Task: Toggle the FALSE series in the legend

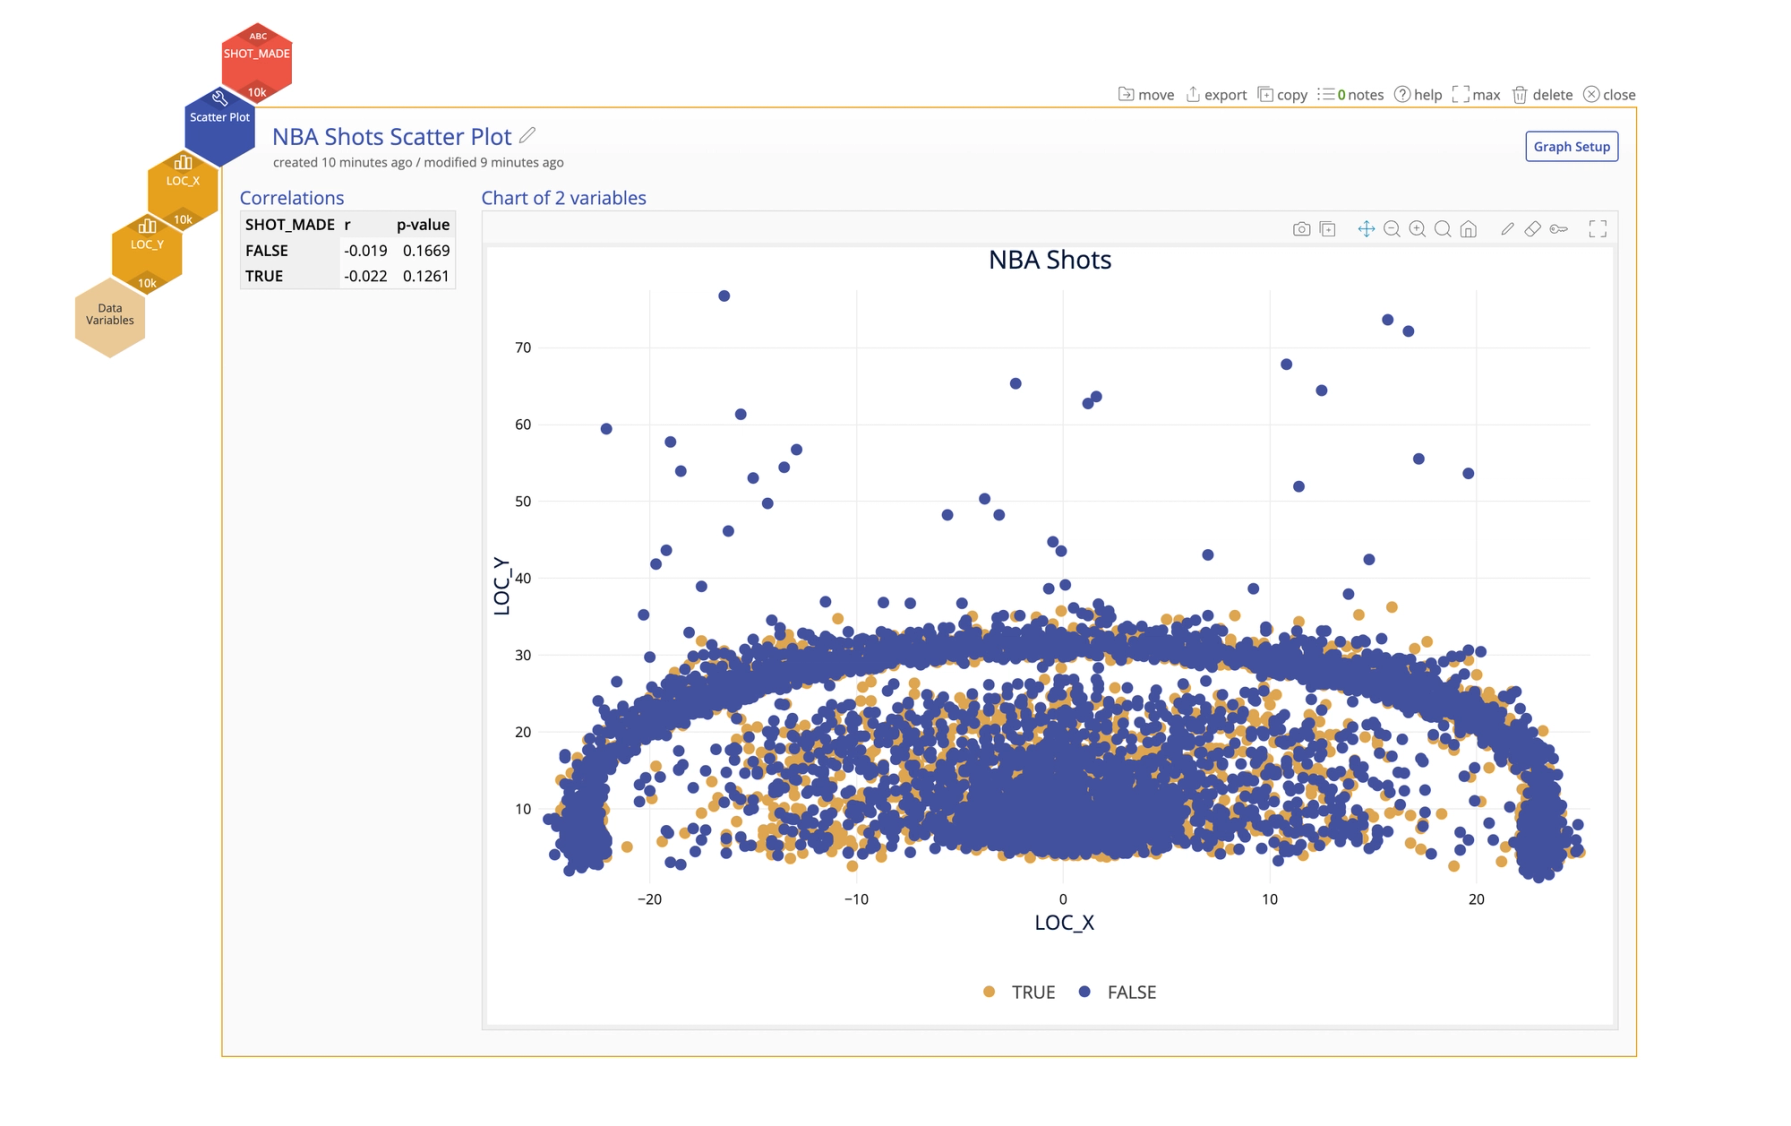Action: tap(1117, 992)
